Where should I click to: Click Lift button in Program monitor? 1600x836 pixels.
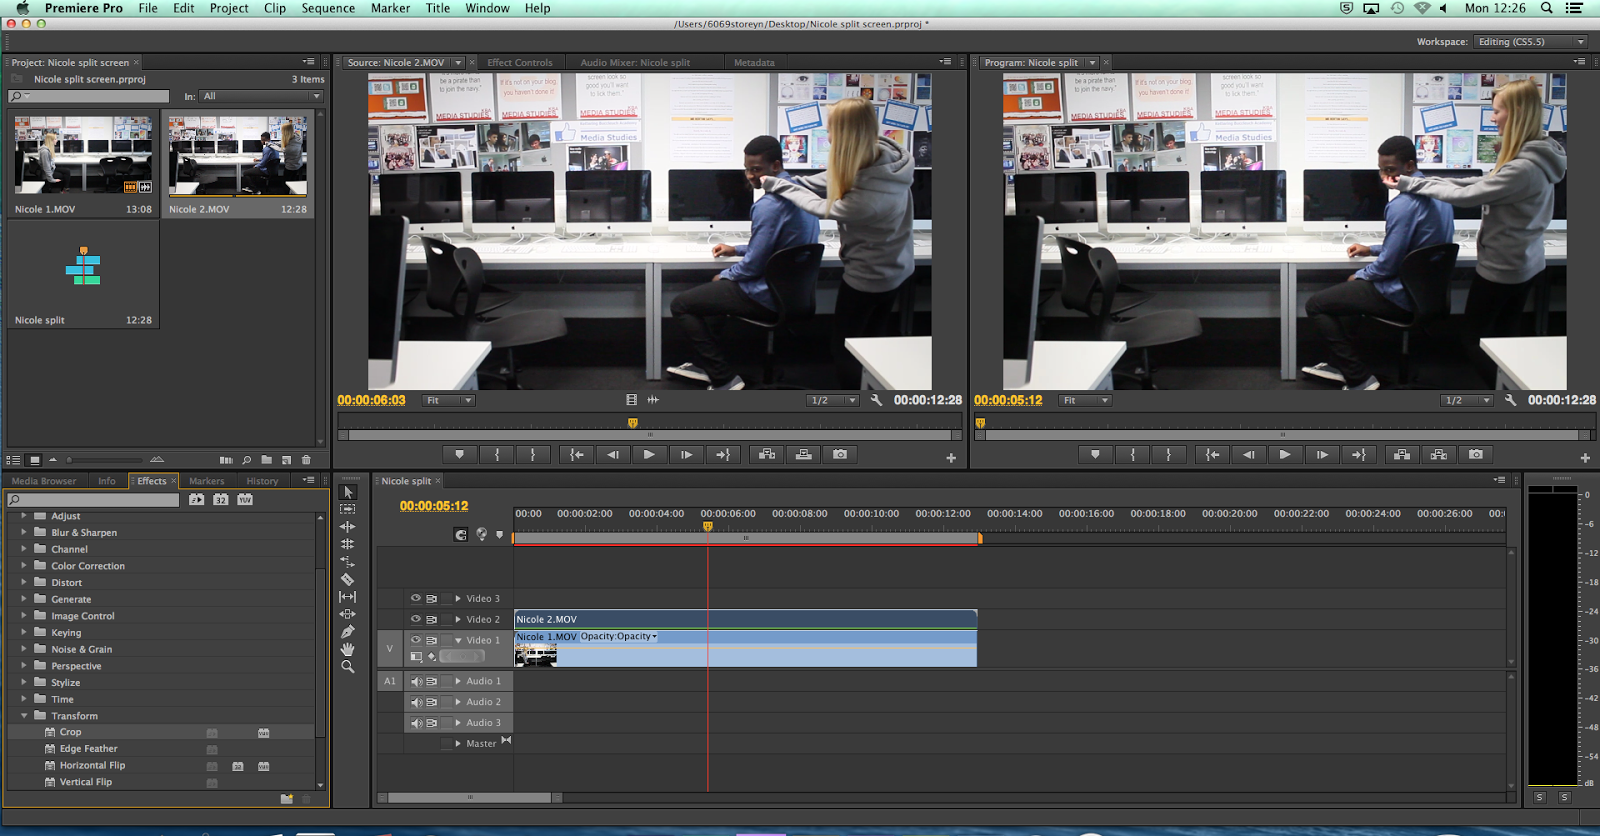point(1402,454)
